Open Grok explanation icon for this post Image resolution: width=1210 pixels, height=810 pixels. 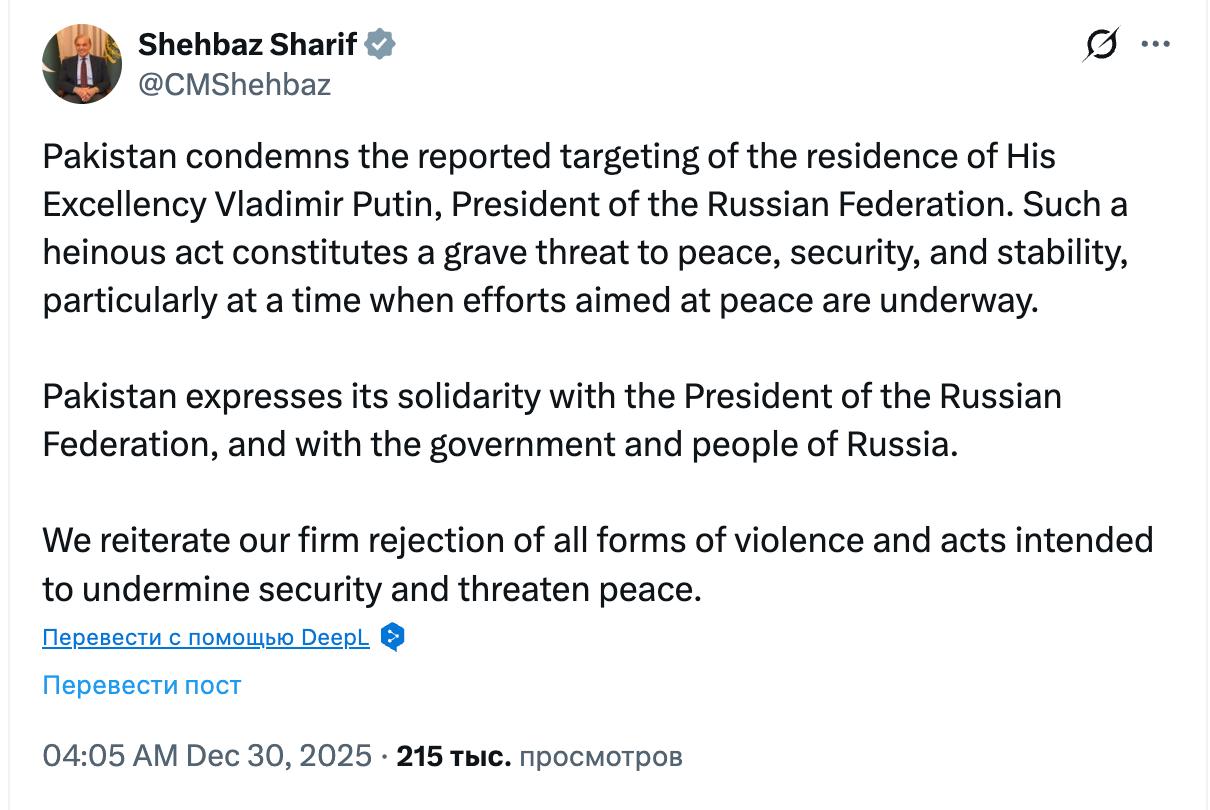pos(1100,45)
